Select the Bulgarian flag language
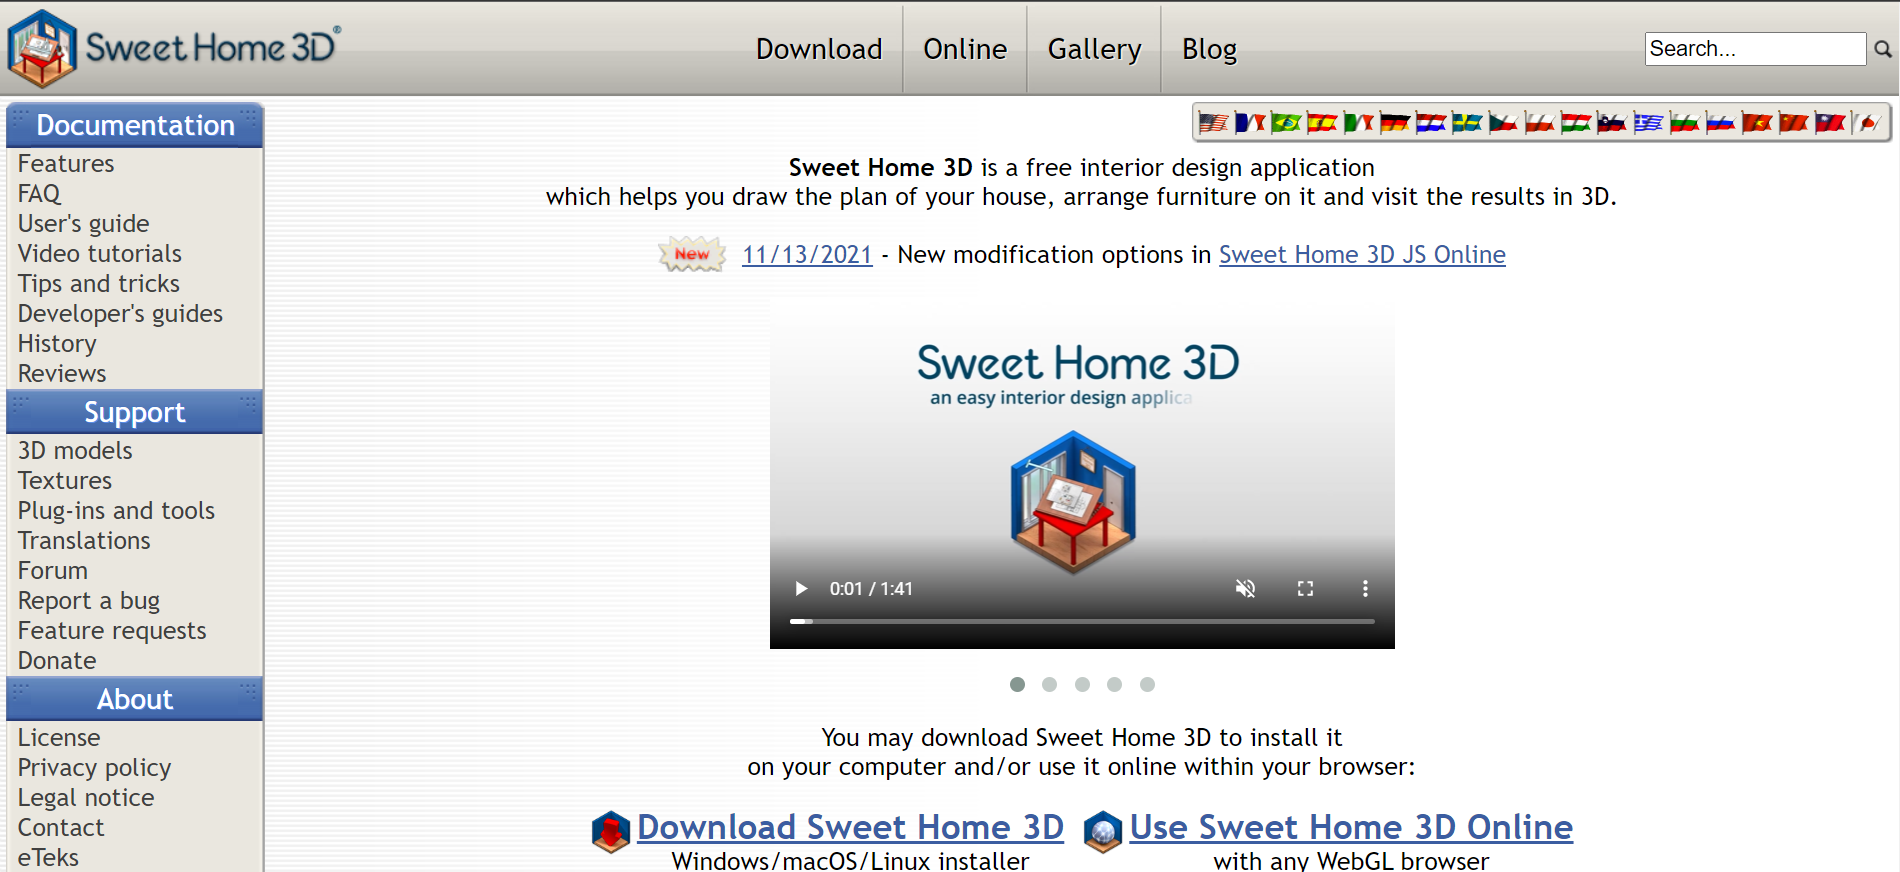Image resolution: width=1900 pixels, height=872 pixels. [x=1684, y=123]
